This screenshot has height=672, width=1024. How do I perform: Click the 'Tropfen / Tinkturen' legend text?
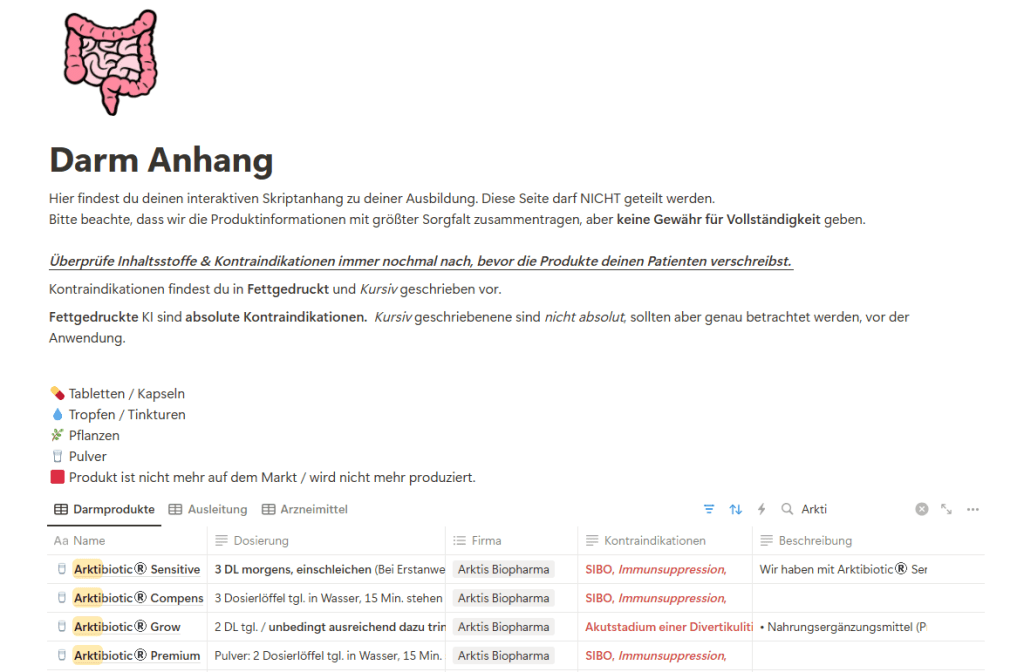point(127,414)
